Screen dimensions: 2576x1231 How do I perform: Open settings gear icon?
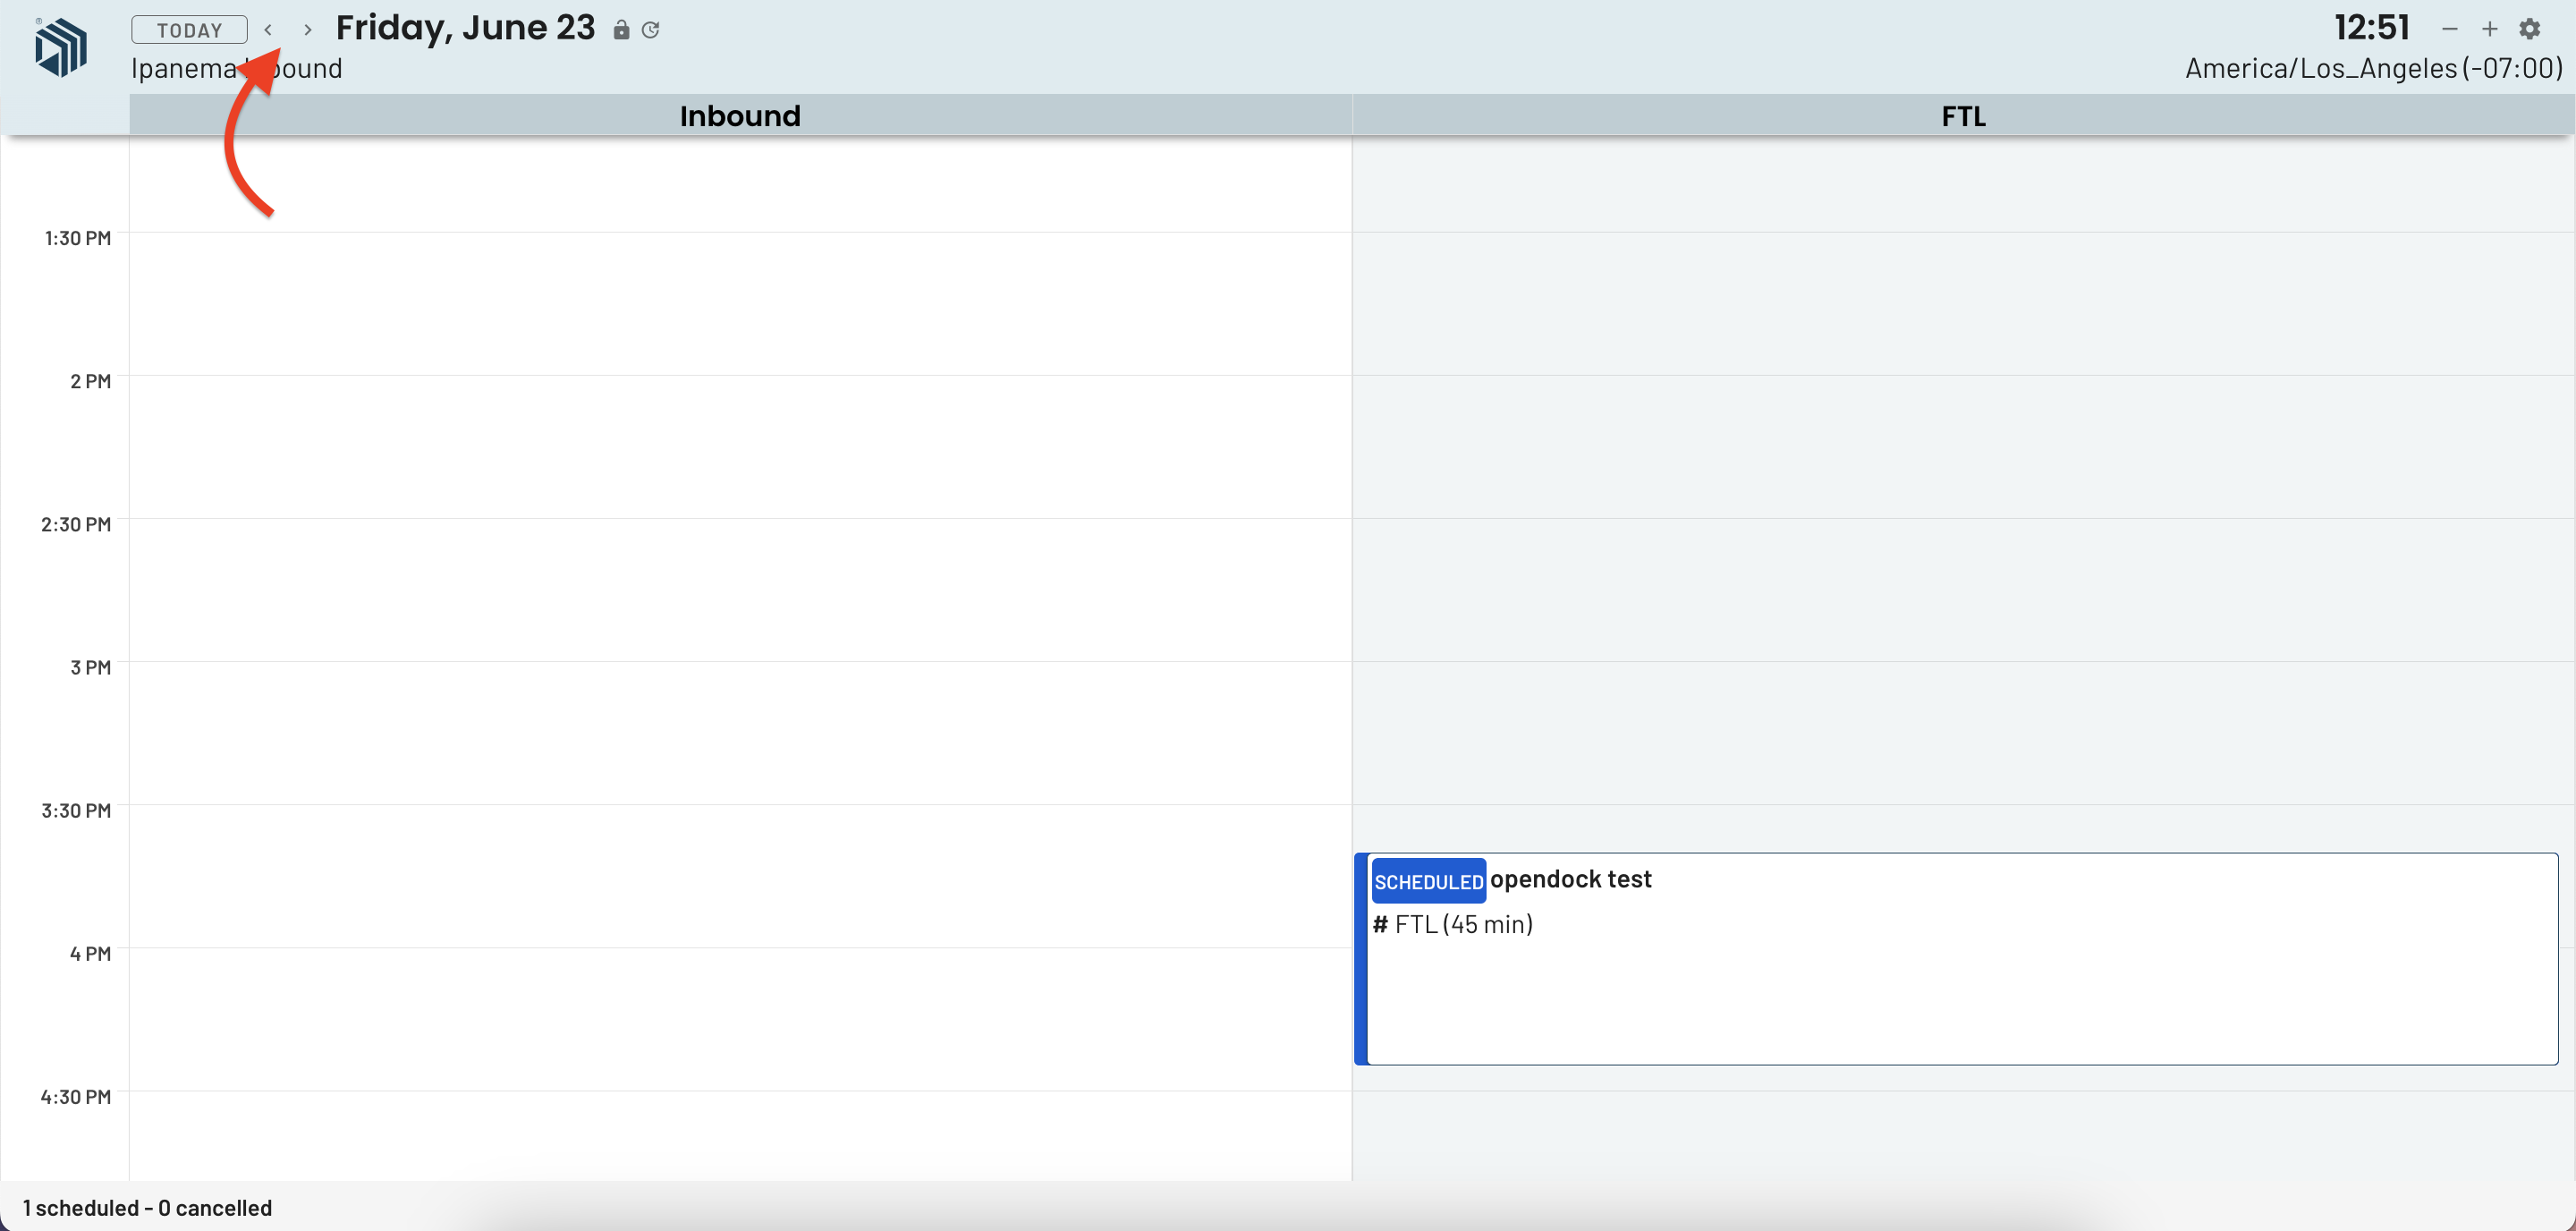pos(2529,29)
